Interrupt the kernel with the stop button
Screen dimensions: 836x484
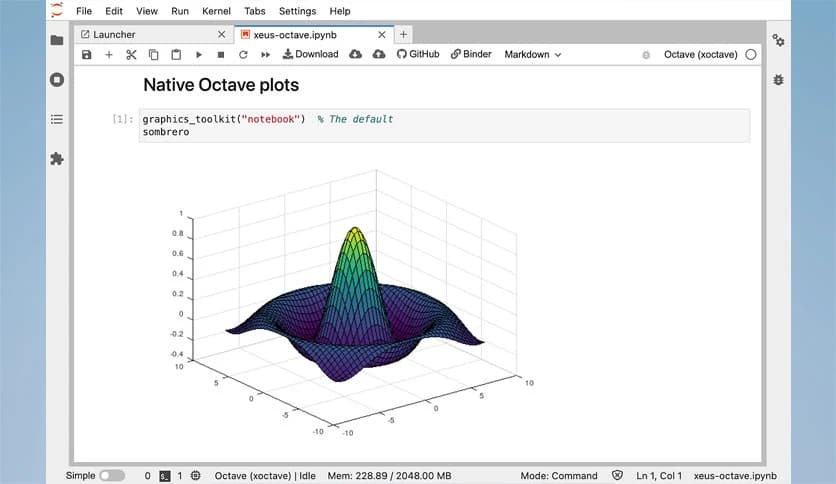221,54
